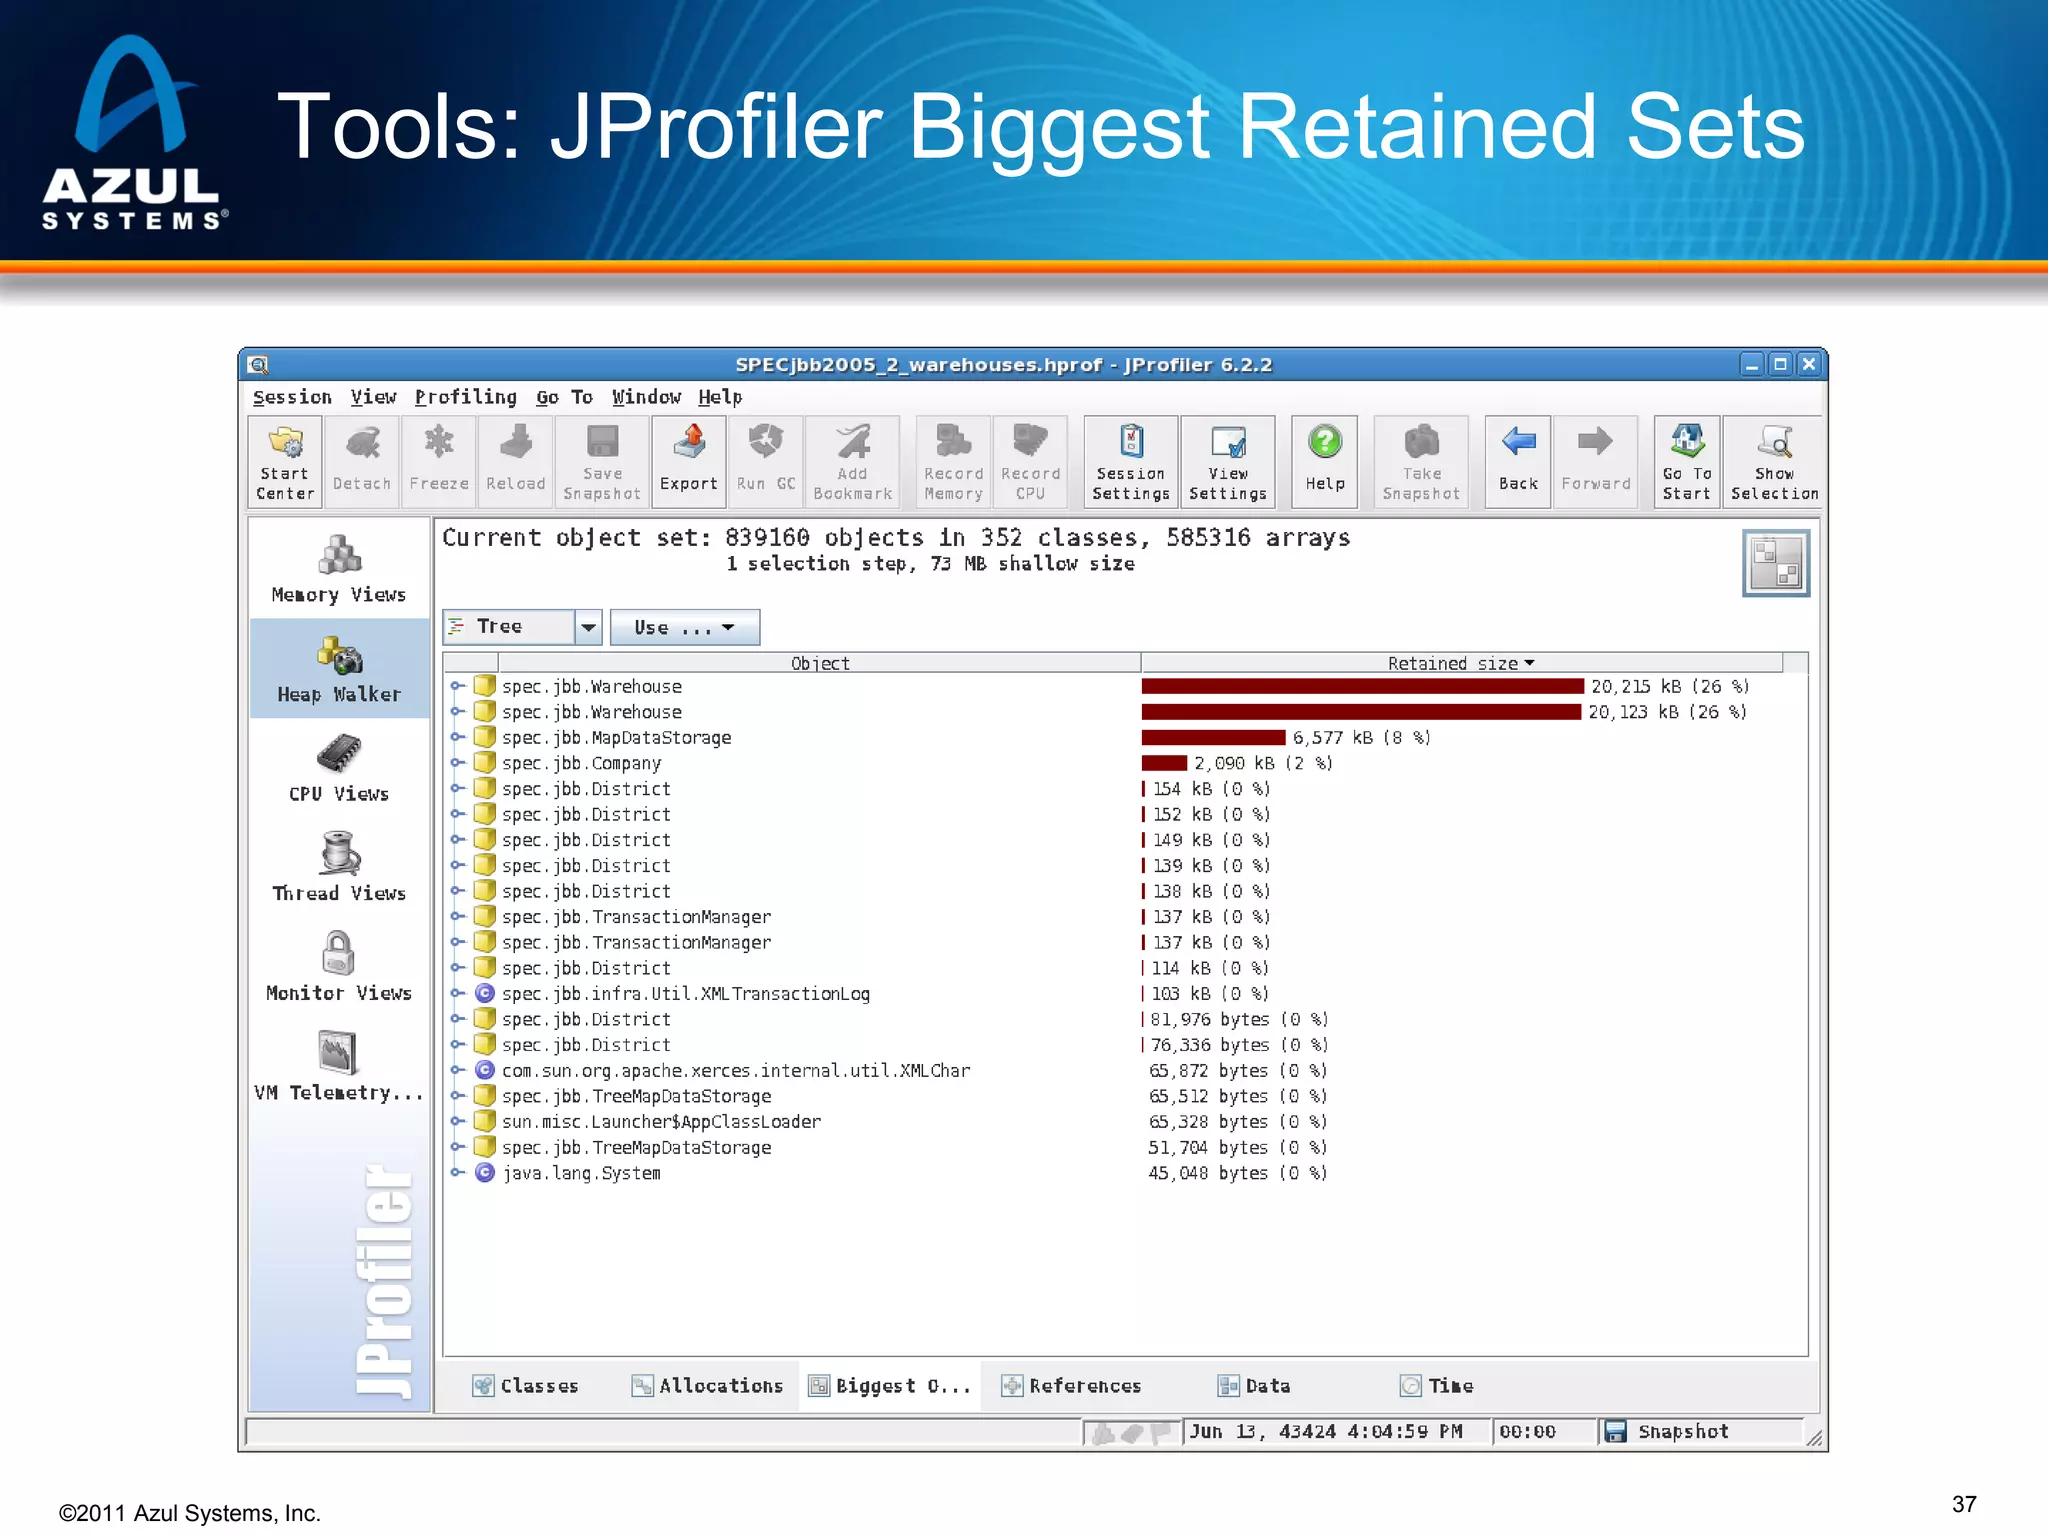Switch to the Allocations tab
Screen dimensions: 2048x1536
pyautogui.click(x=707, y=1385)
